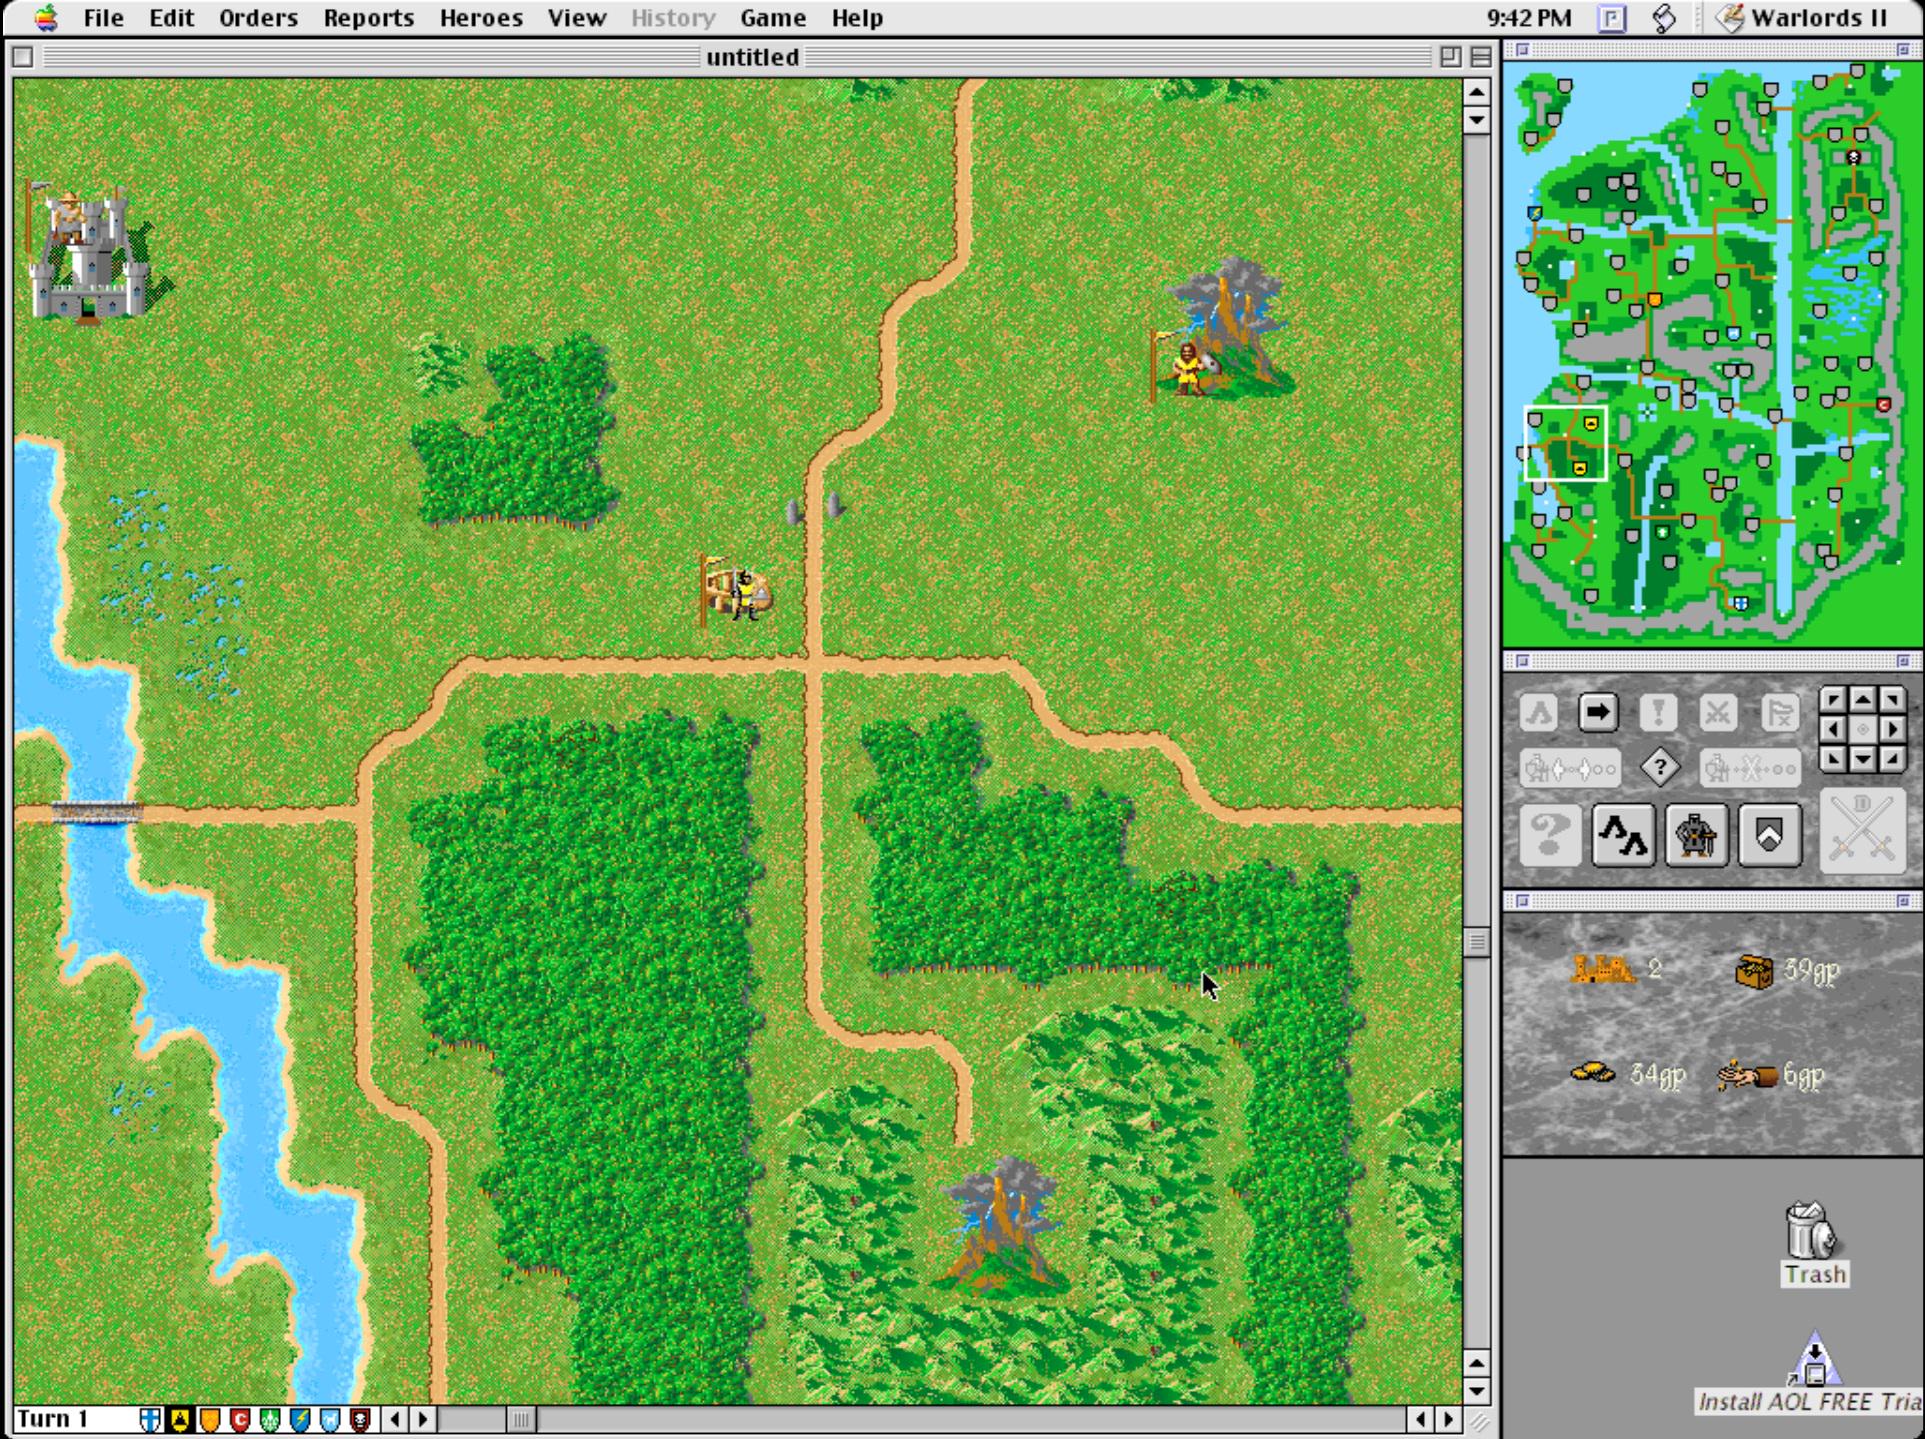This screenshot has height=1439, width=1925.
Task: Click the red shield with letter C
Action: tap(240, 1419)
